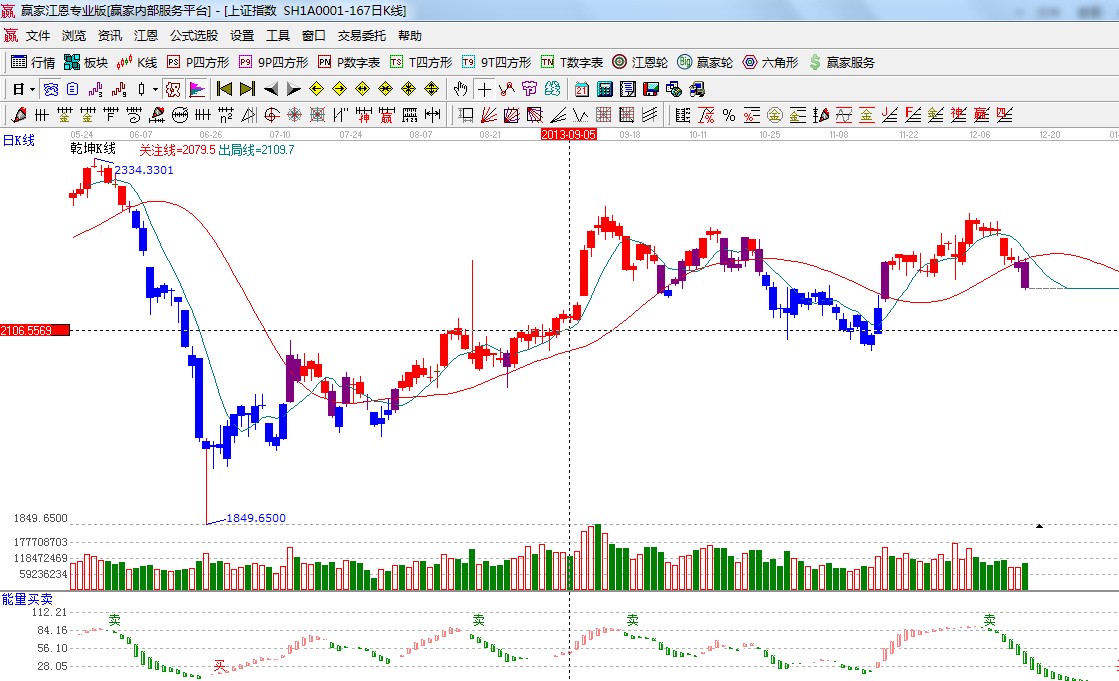Open the 交易委托 menu
Screen dimensions: 1119x681
pos(361,35)
